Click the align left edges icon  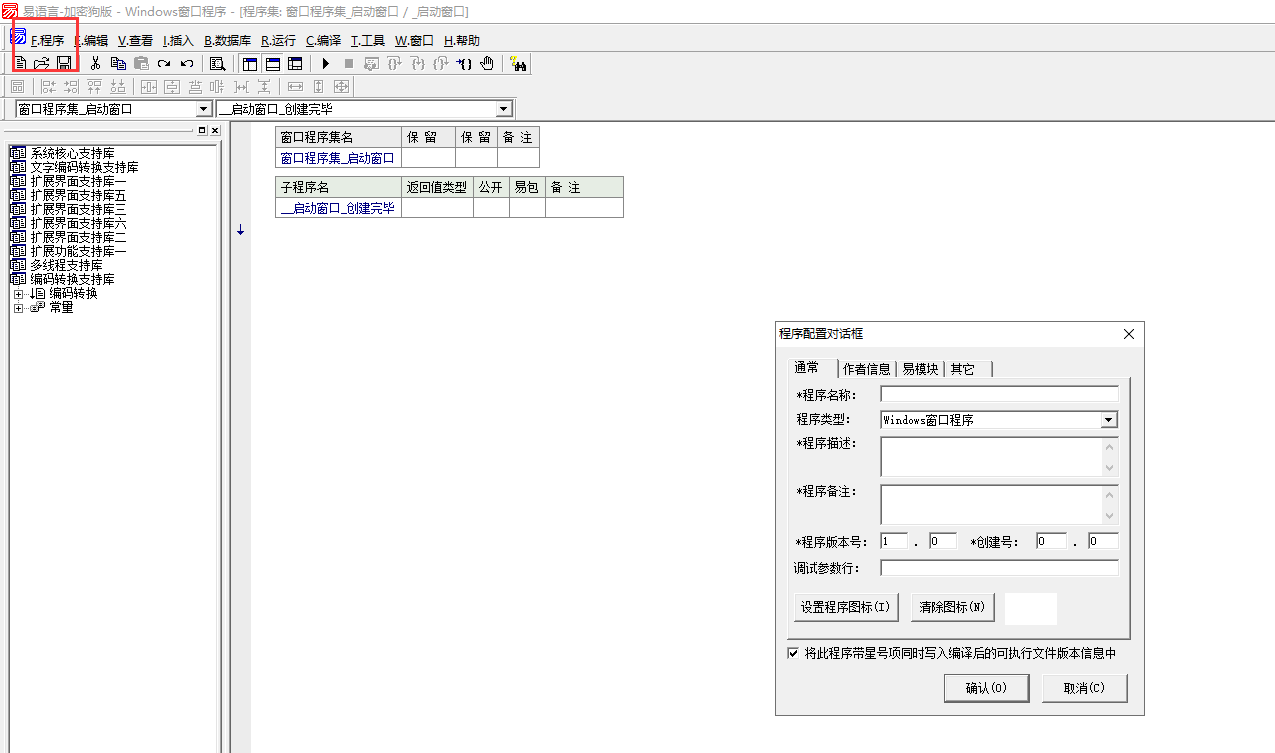tap(48, 87)
